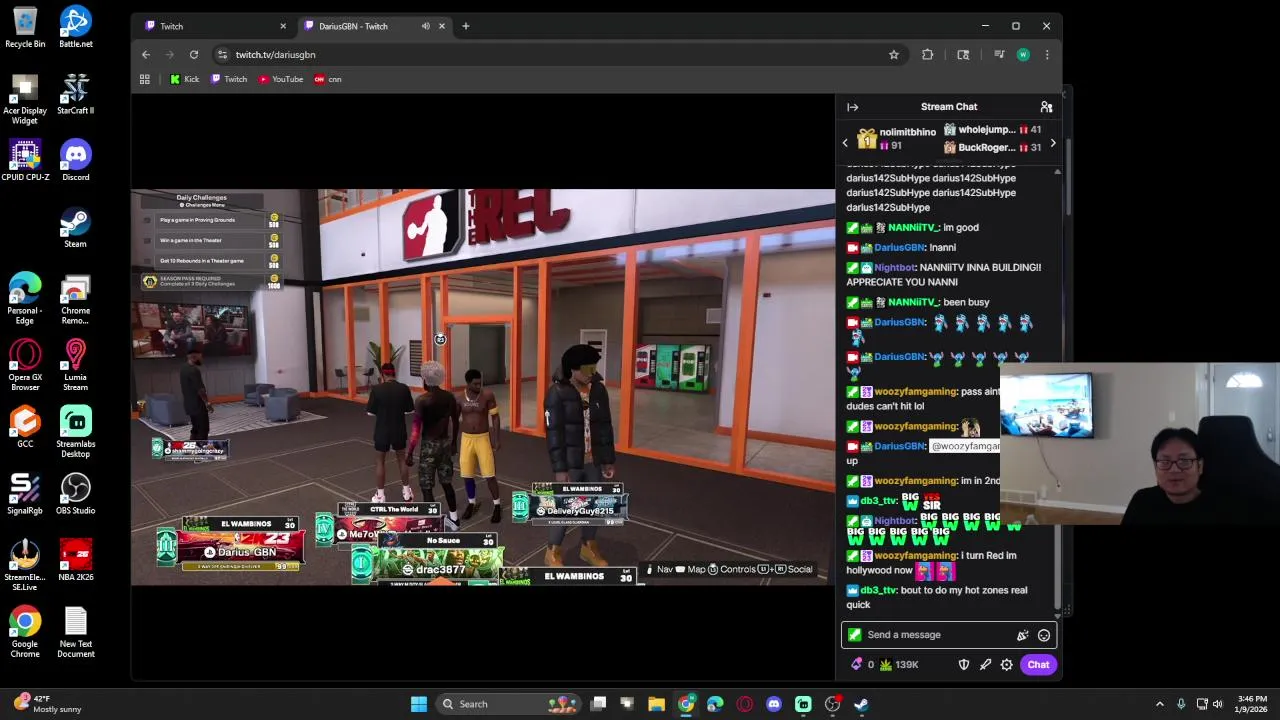The image size is (1280, 720).
Task: Select Lumia Stream desktop icon
Action: pyautogui.click(x=76, y=366)
